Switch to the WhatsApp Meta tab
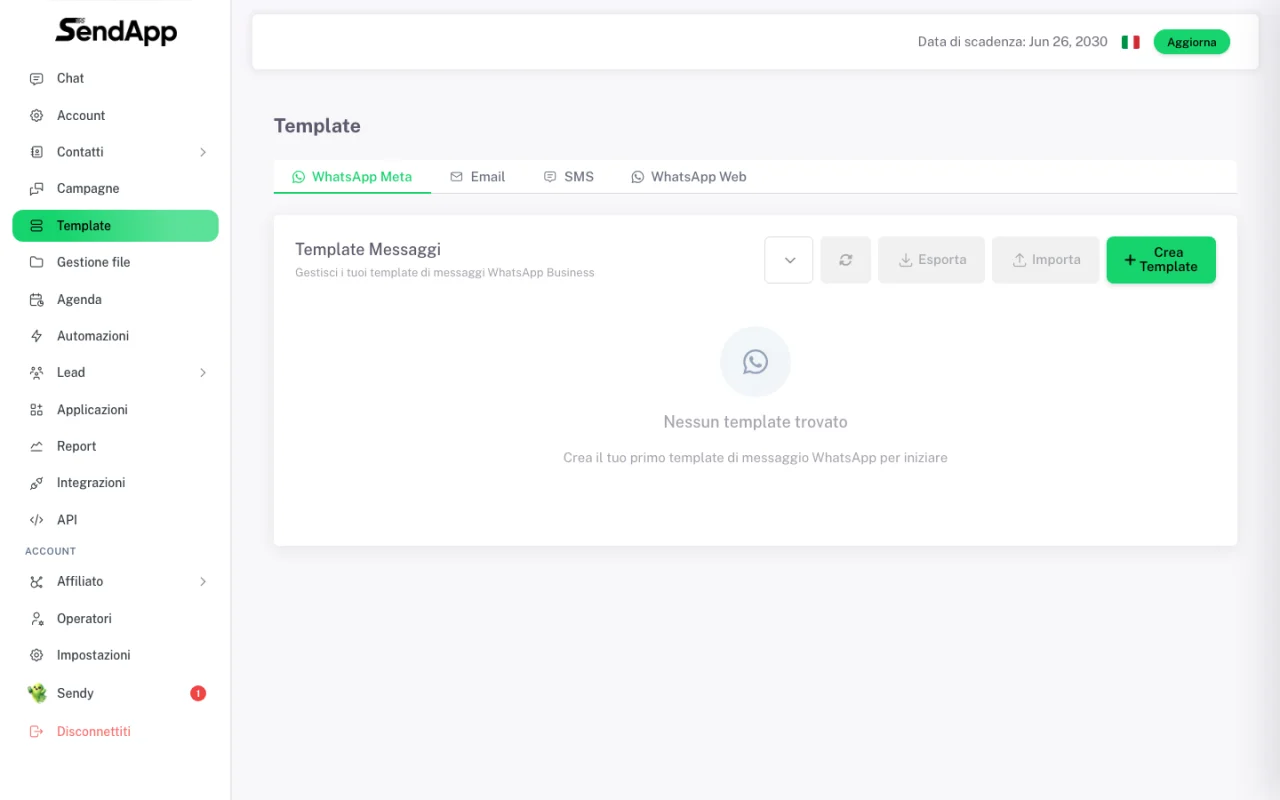 [x=352, y=177]
